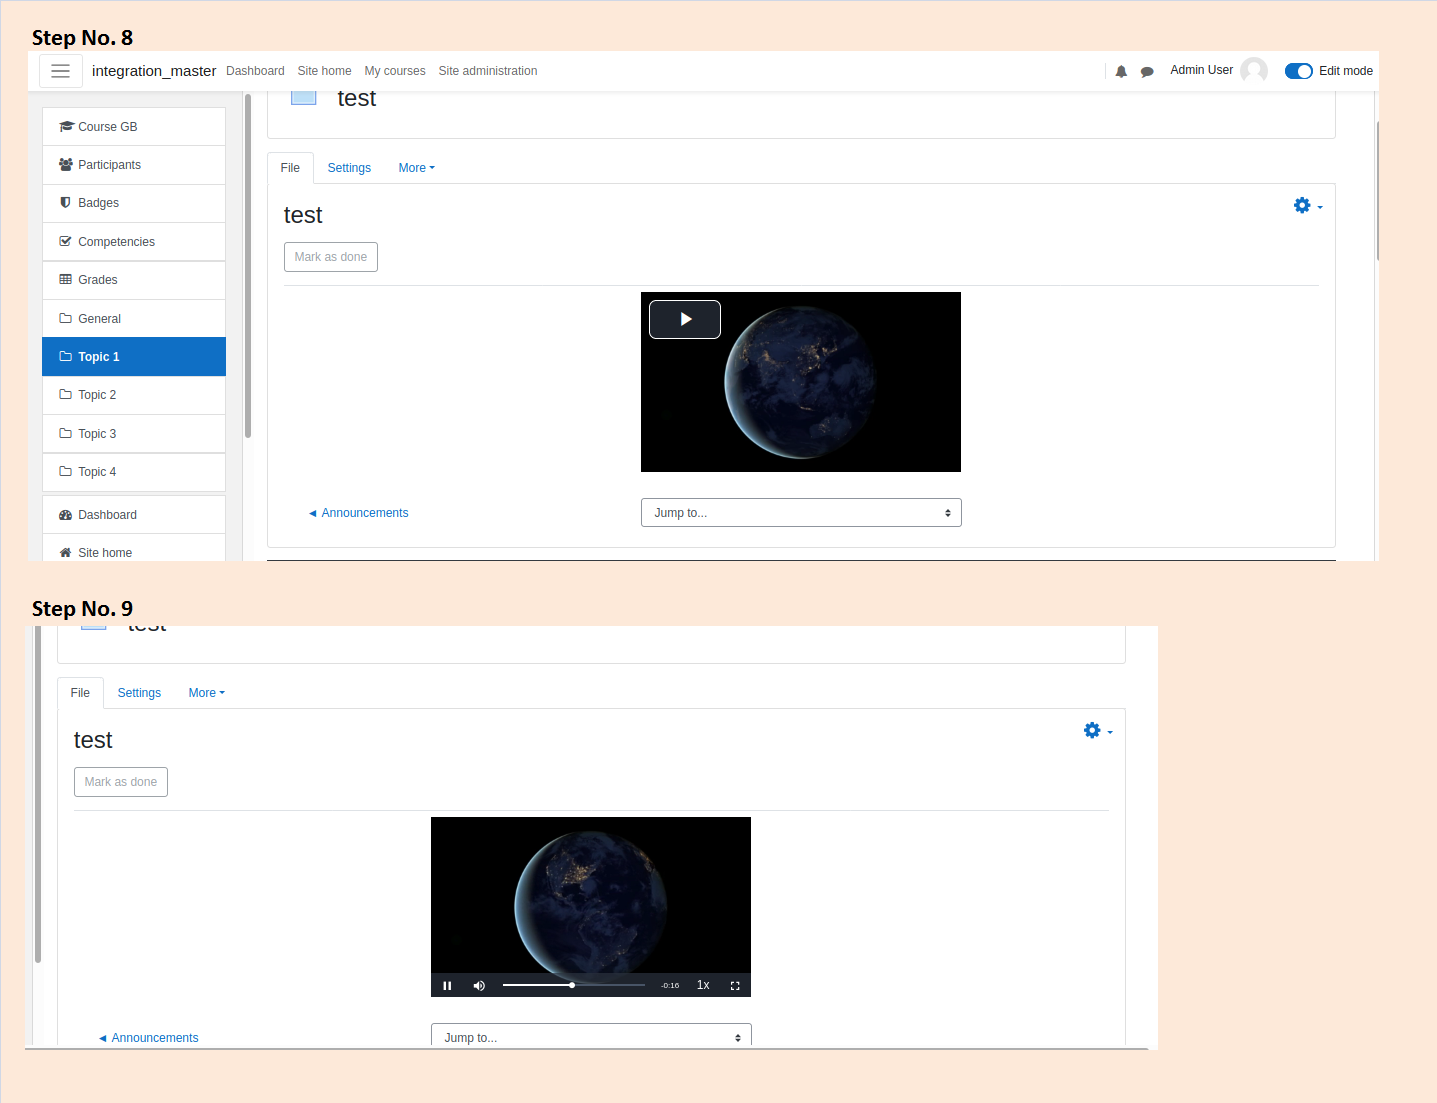Open Badges in the sidebar
The image size is (1437, 1103).
coord(134,203)
